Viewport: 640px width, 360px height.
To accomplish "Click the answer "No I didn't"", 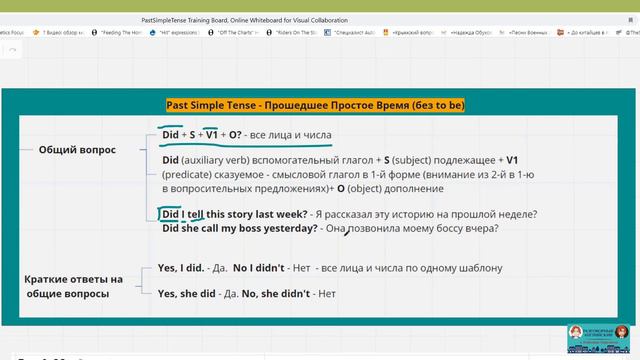I will tap(258, 268).
